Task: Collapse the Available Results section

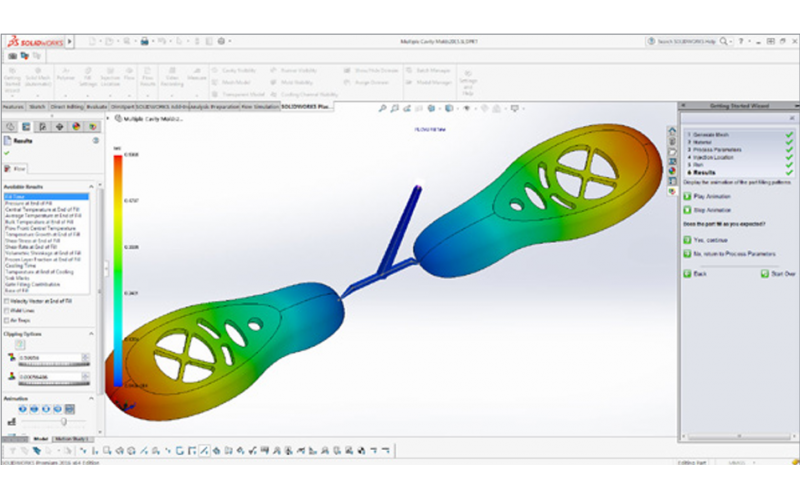Action: [91, 187]
